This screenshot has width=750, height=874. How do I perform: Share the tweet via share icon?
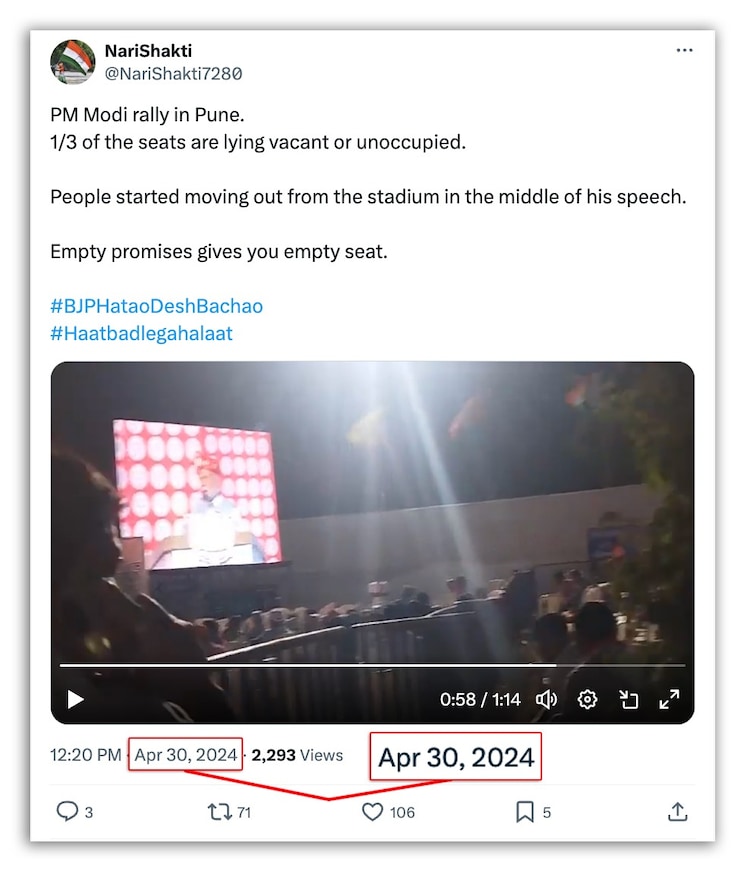point(677,812)
